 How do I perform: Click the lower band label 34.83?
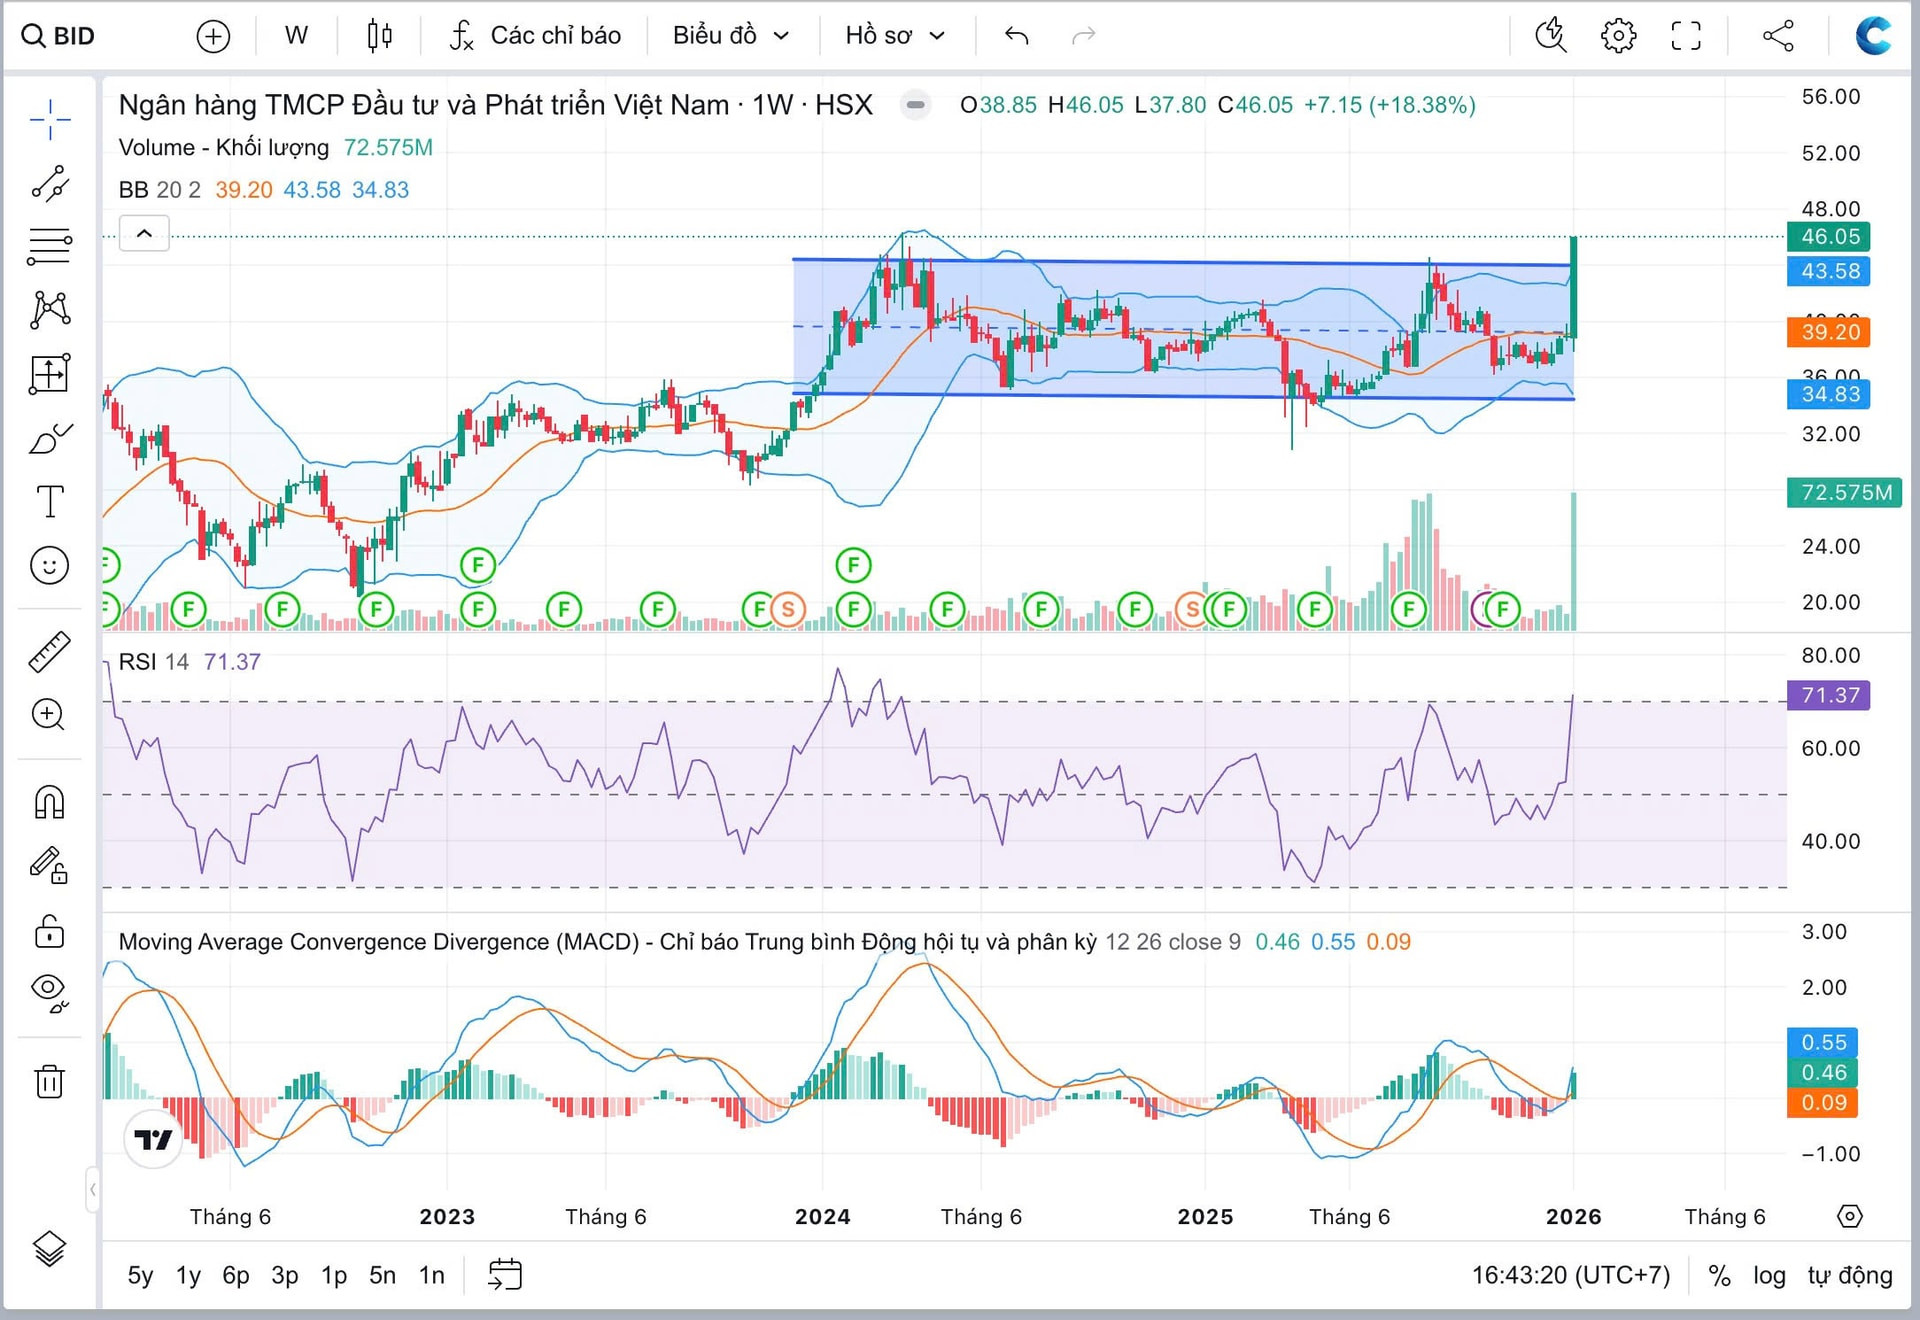[1829, 394]
